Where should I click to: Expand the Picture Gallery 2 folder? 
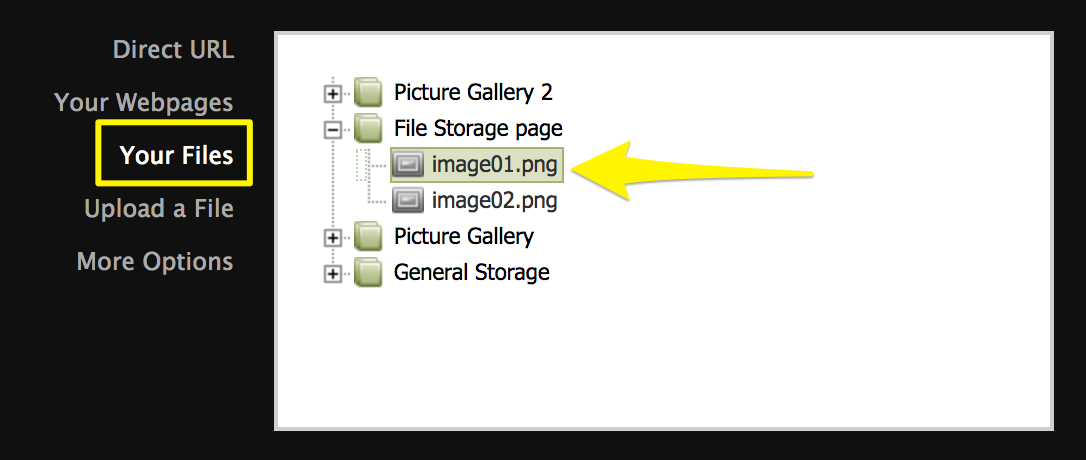pos(333,94)
